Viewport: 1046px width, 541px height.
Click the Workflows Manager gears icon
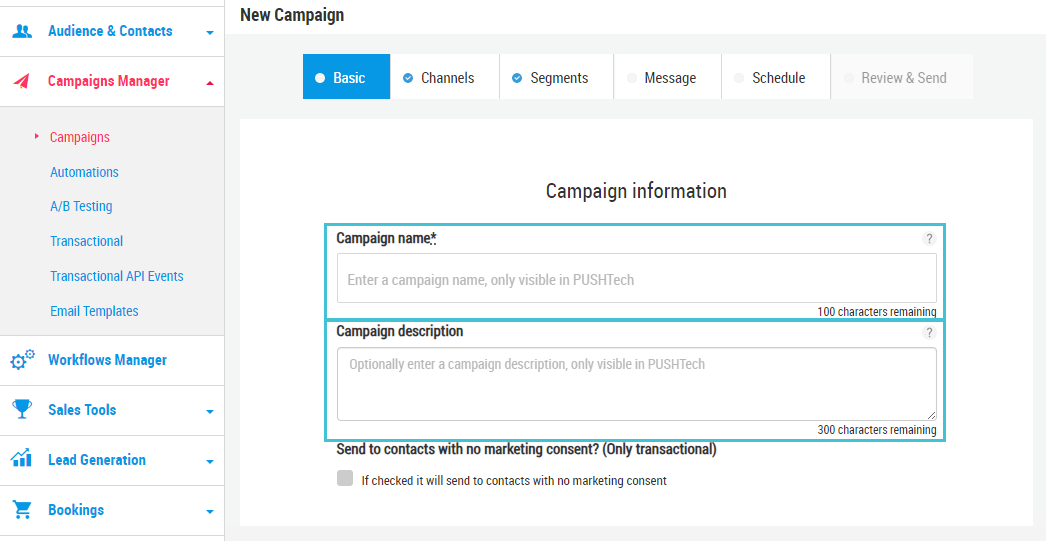click(x=22, y=360)
